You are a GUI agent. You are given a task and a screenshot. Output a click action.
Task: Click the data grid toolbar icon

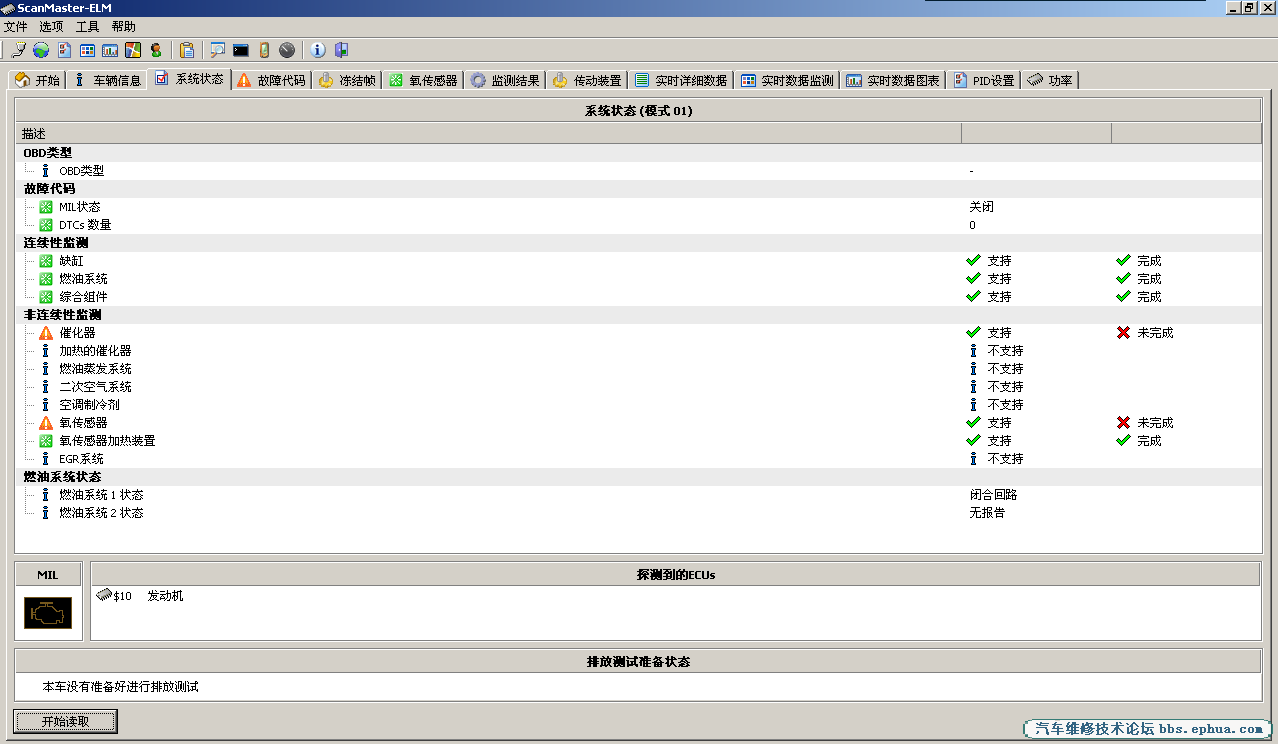coord(87,50)
